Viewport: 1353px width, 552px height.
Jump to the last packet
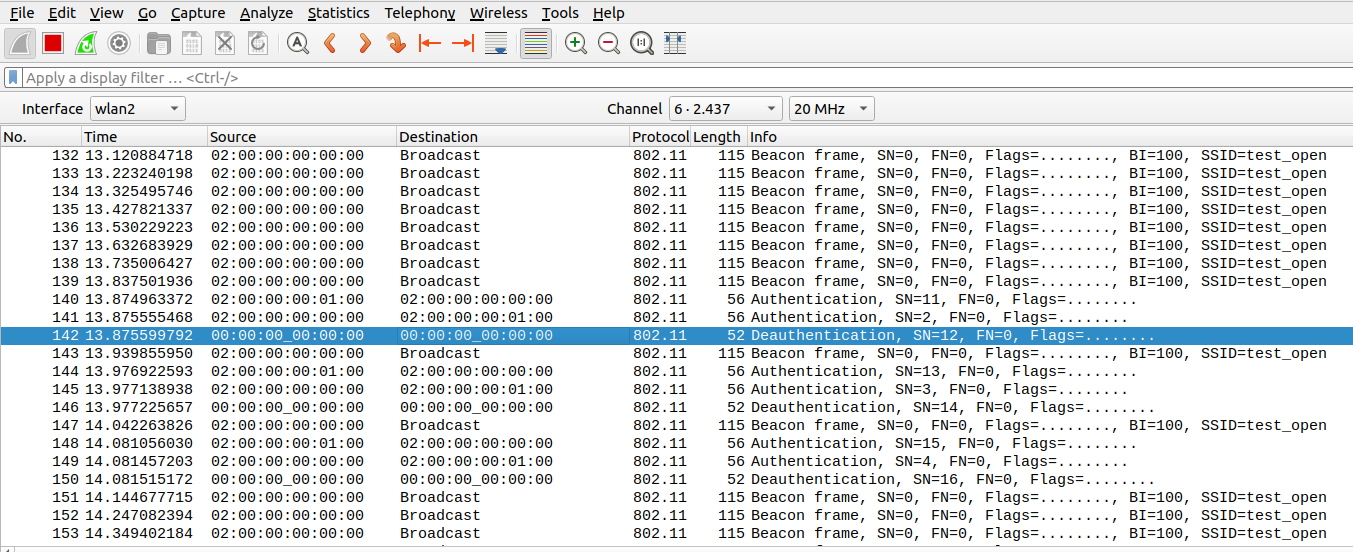tap(462, 43)
